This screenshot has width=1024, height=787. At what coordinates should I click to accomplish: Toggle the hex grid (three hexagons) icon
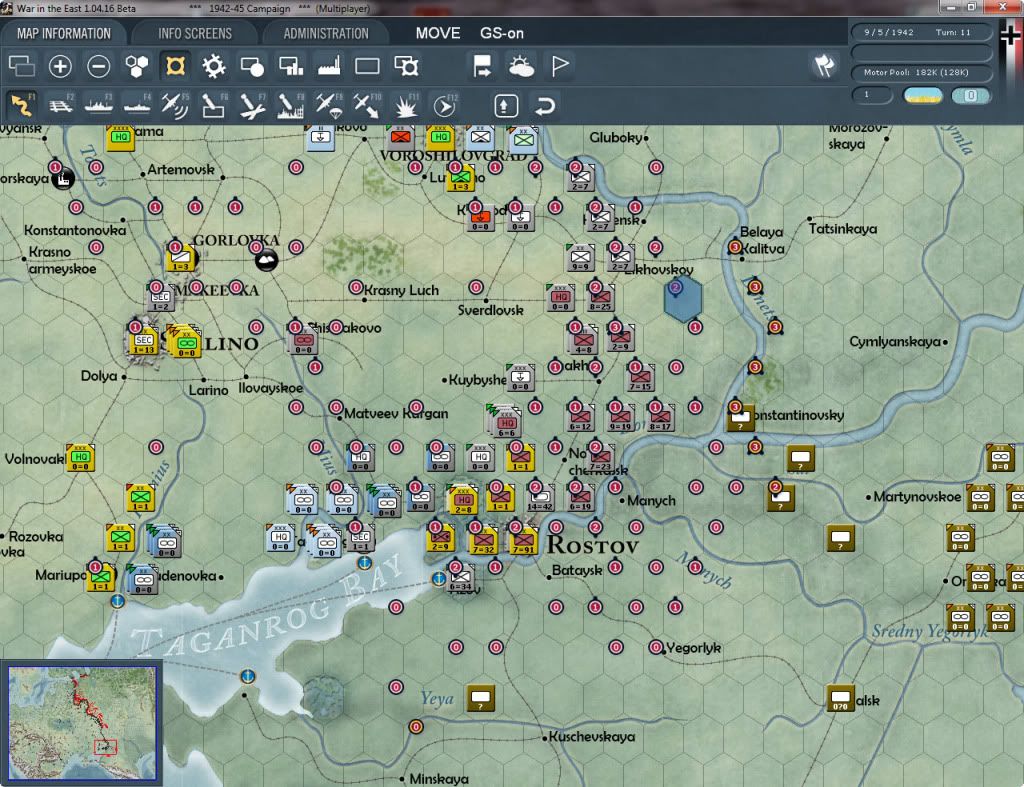pos(137,66)
